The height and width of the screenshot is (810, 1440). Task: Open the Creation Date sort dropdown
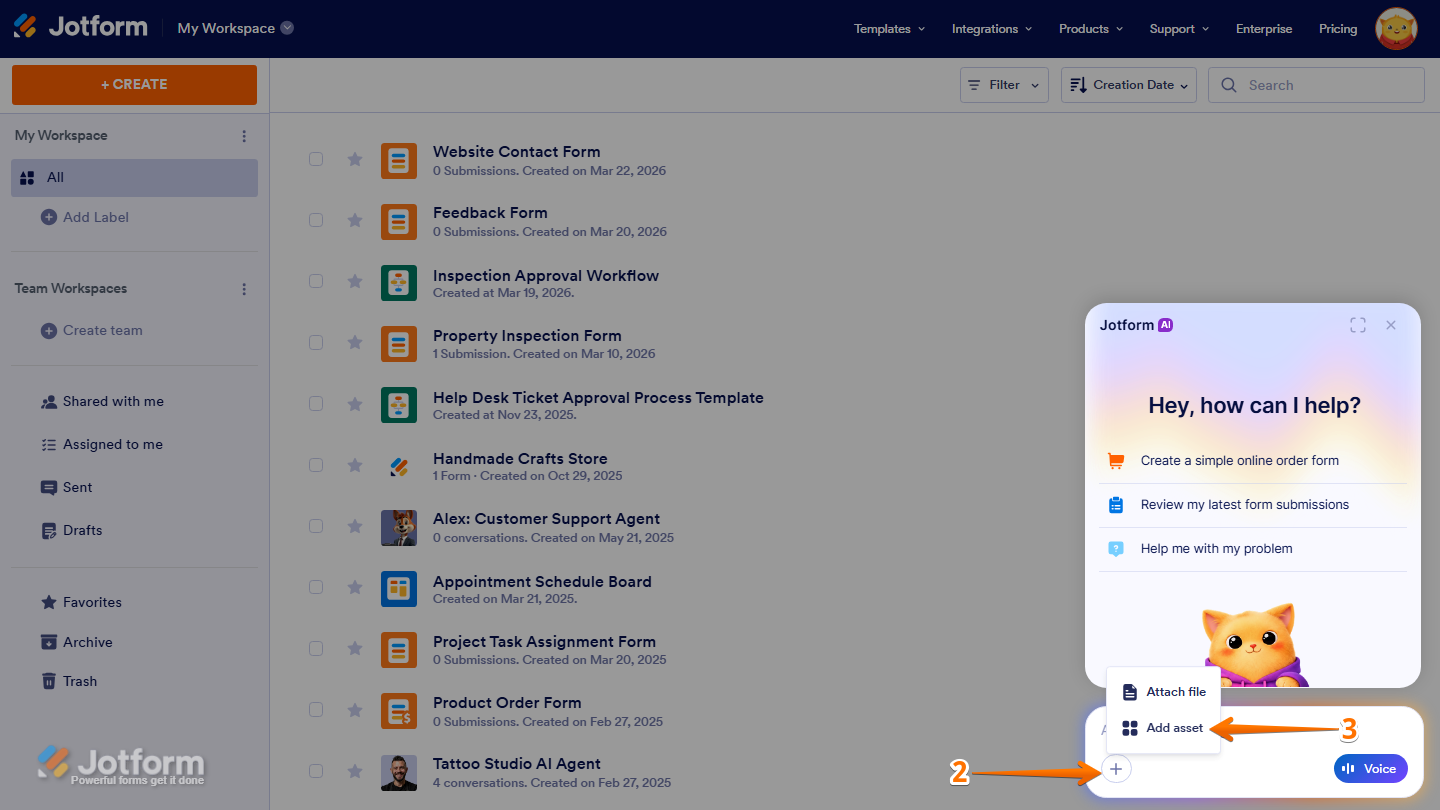pyautogui.click(x=1128, y=84)
